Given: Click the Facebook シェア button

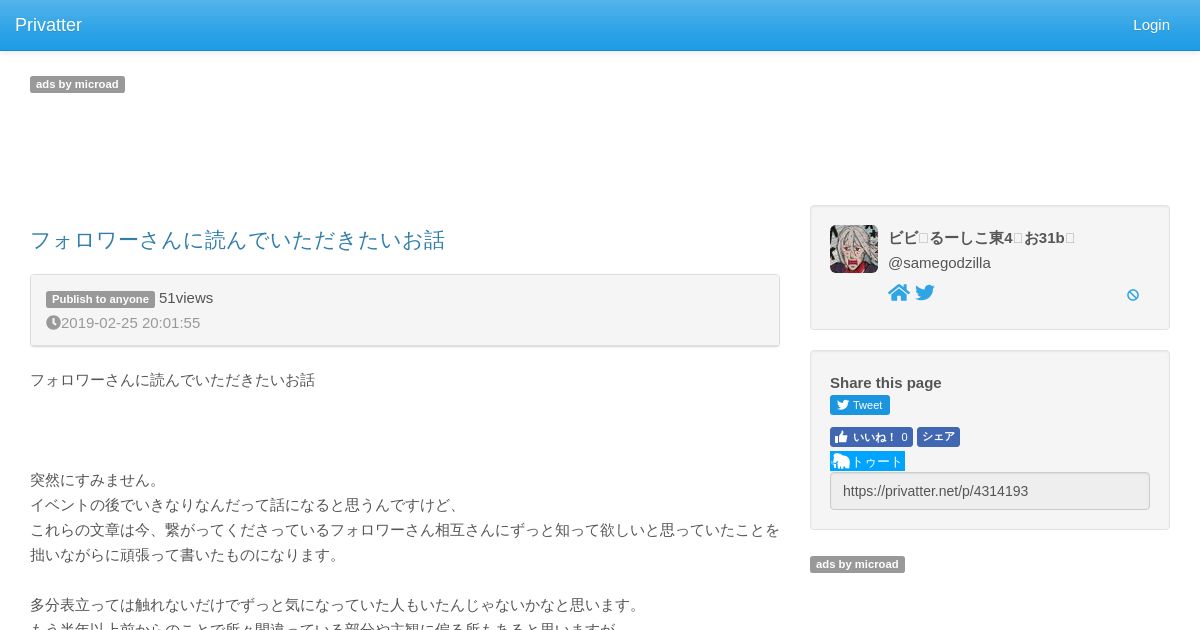Looking at the screenshot, I should (x=938, y=437).
